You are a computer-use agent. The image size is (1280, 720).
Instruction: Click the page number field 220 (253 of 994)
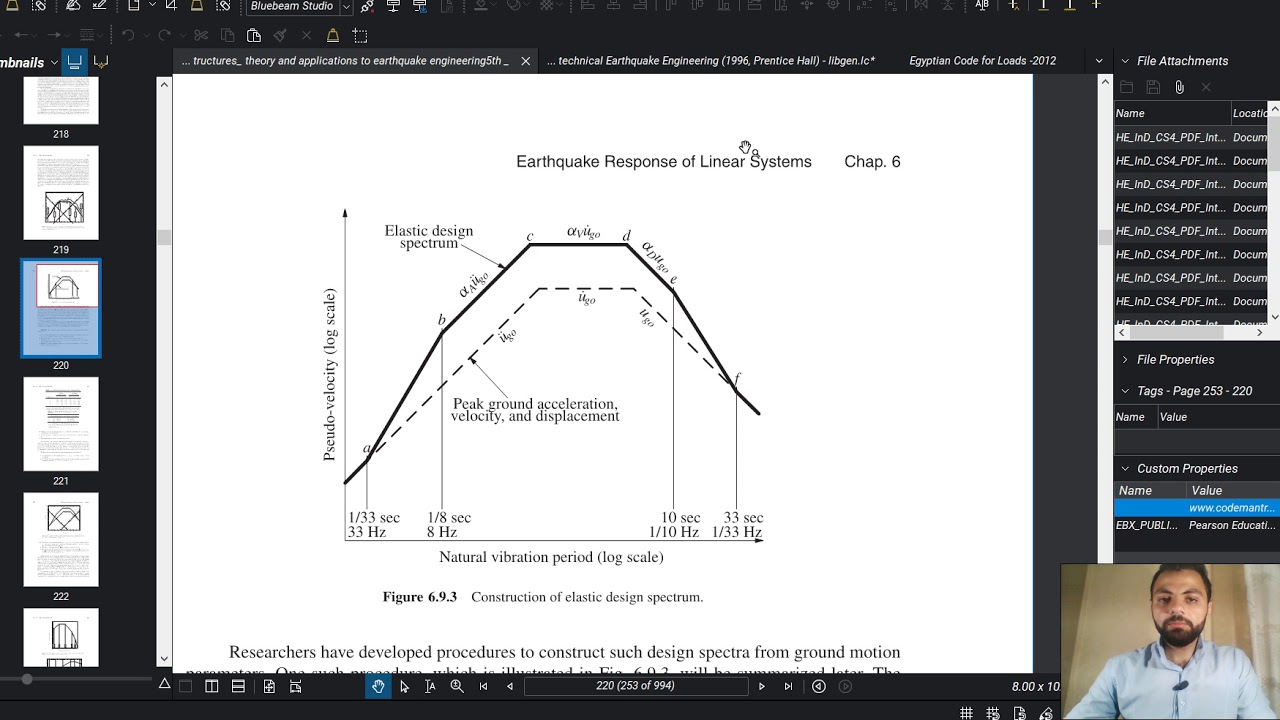tap(635, 686)
